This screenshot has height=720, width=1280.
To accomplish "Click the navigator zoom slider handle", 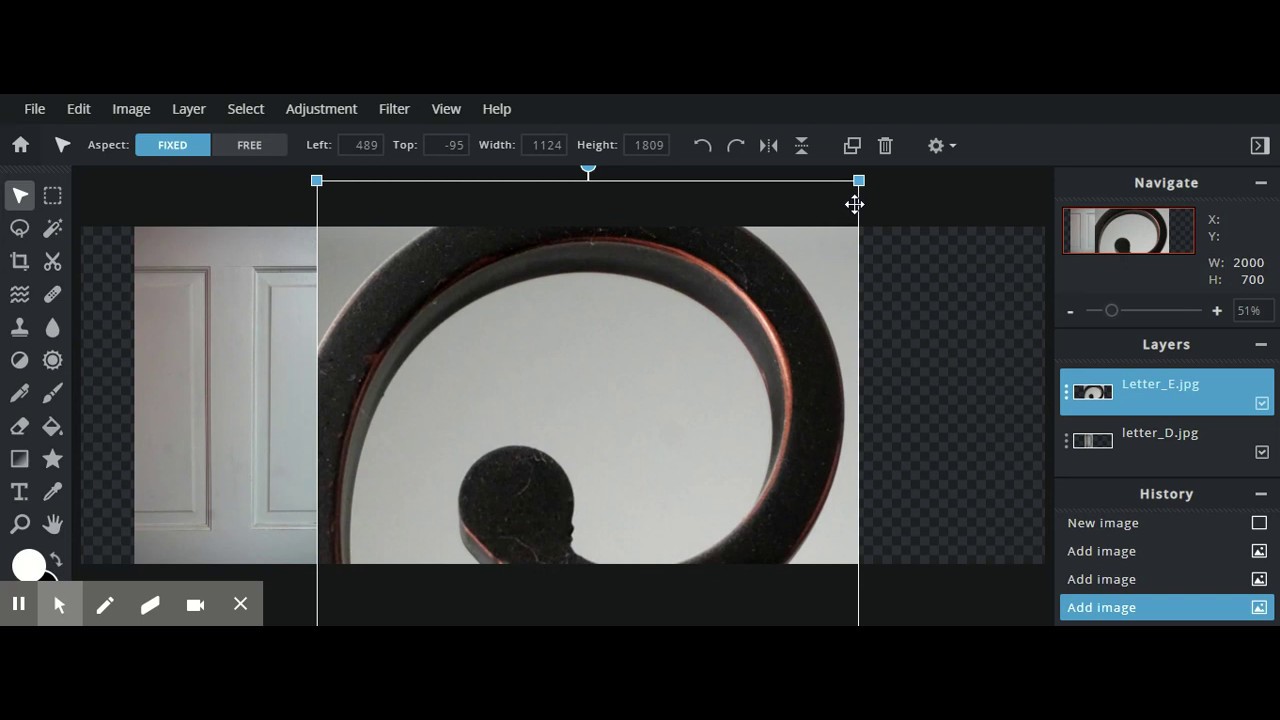I will click(x=1111, y=311).
